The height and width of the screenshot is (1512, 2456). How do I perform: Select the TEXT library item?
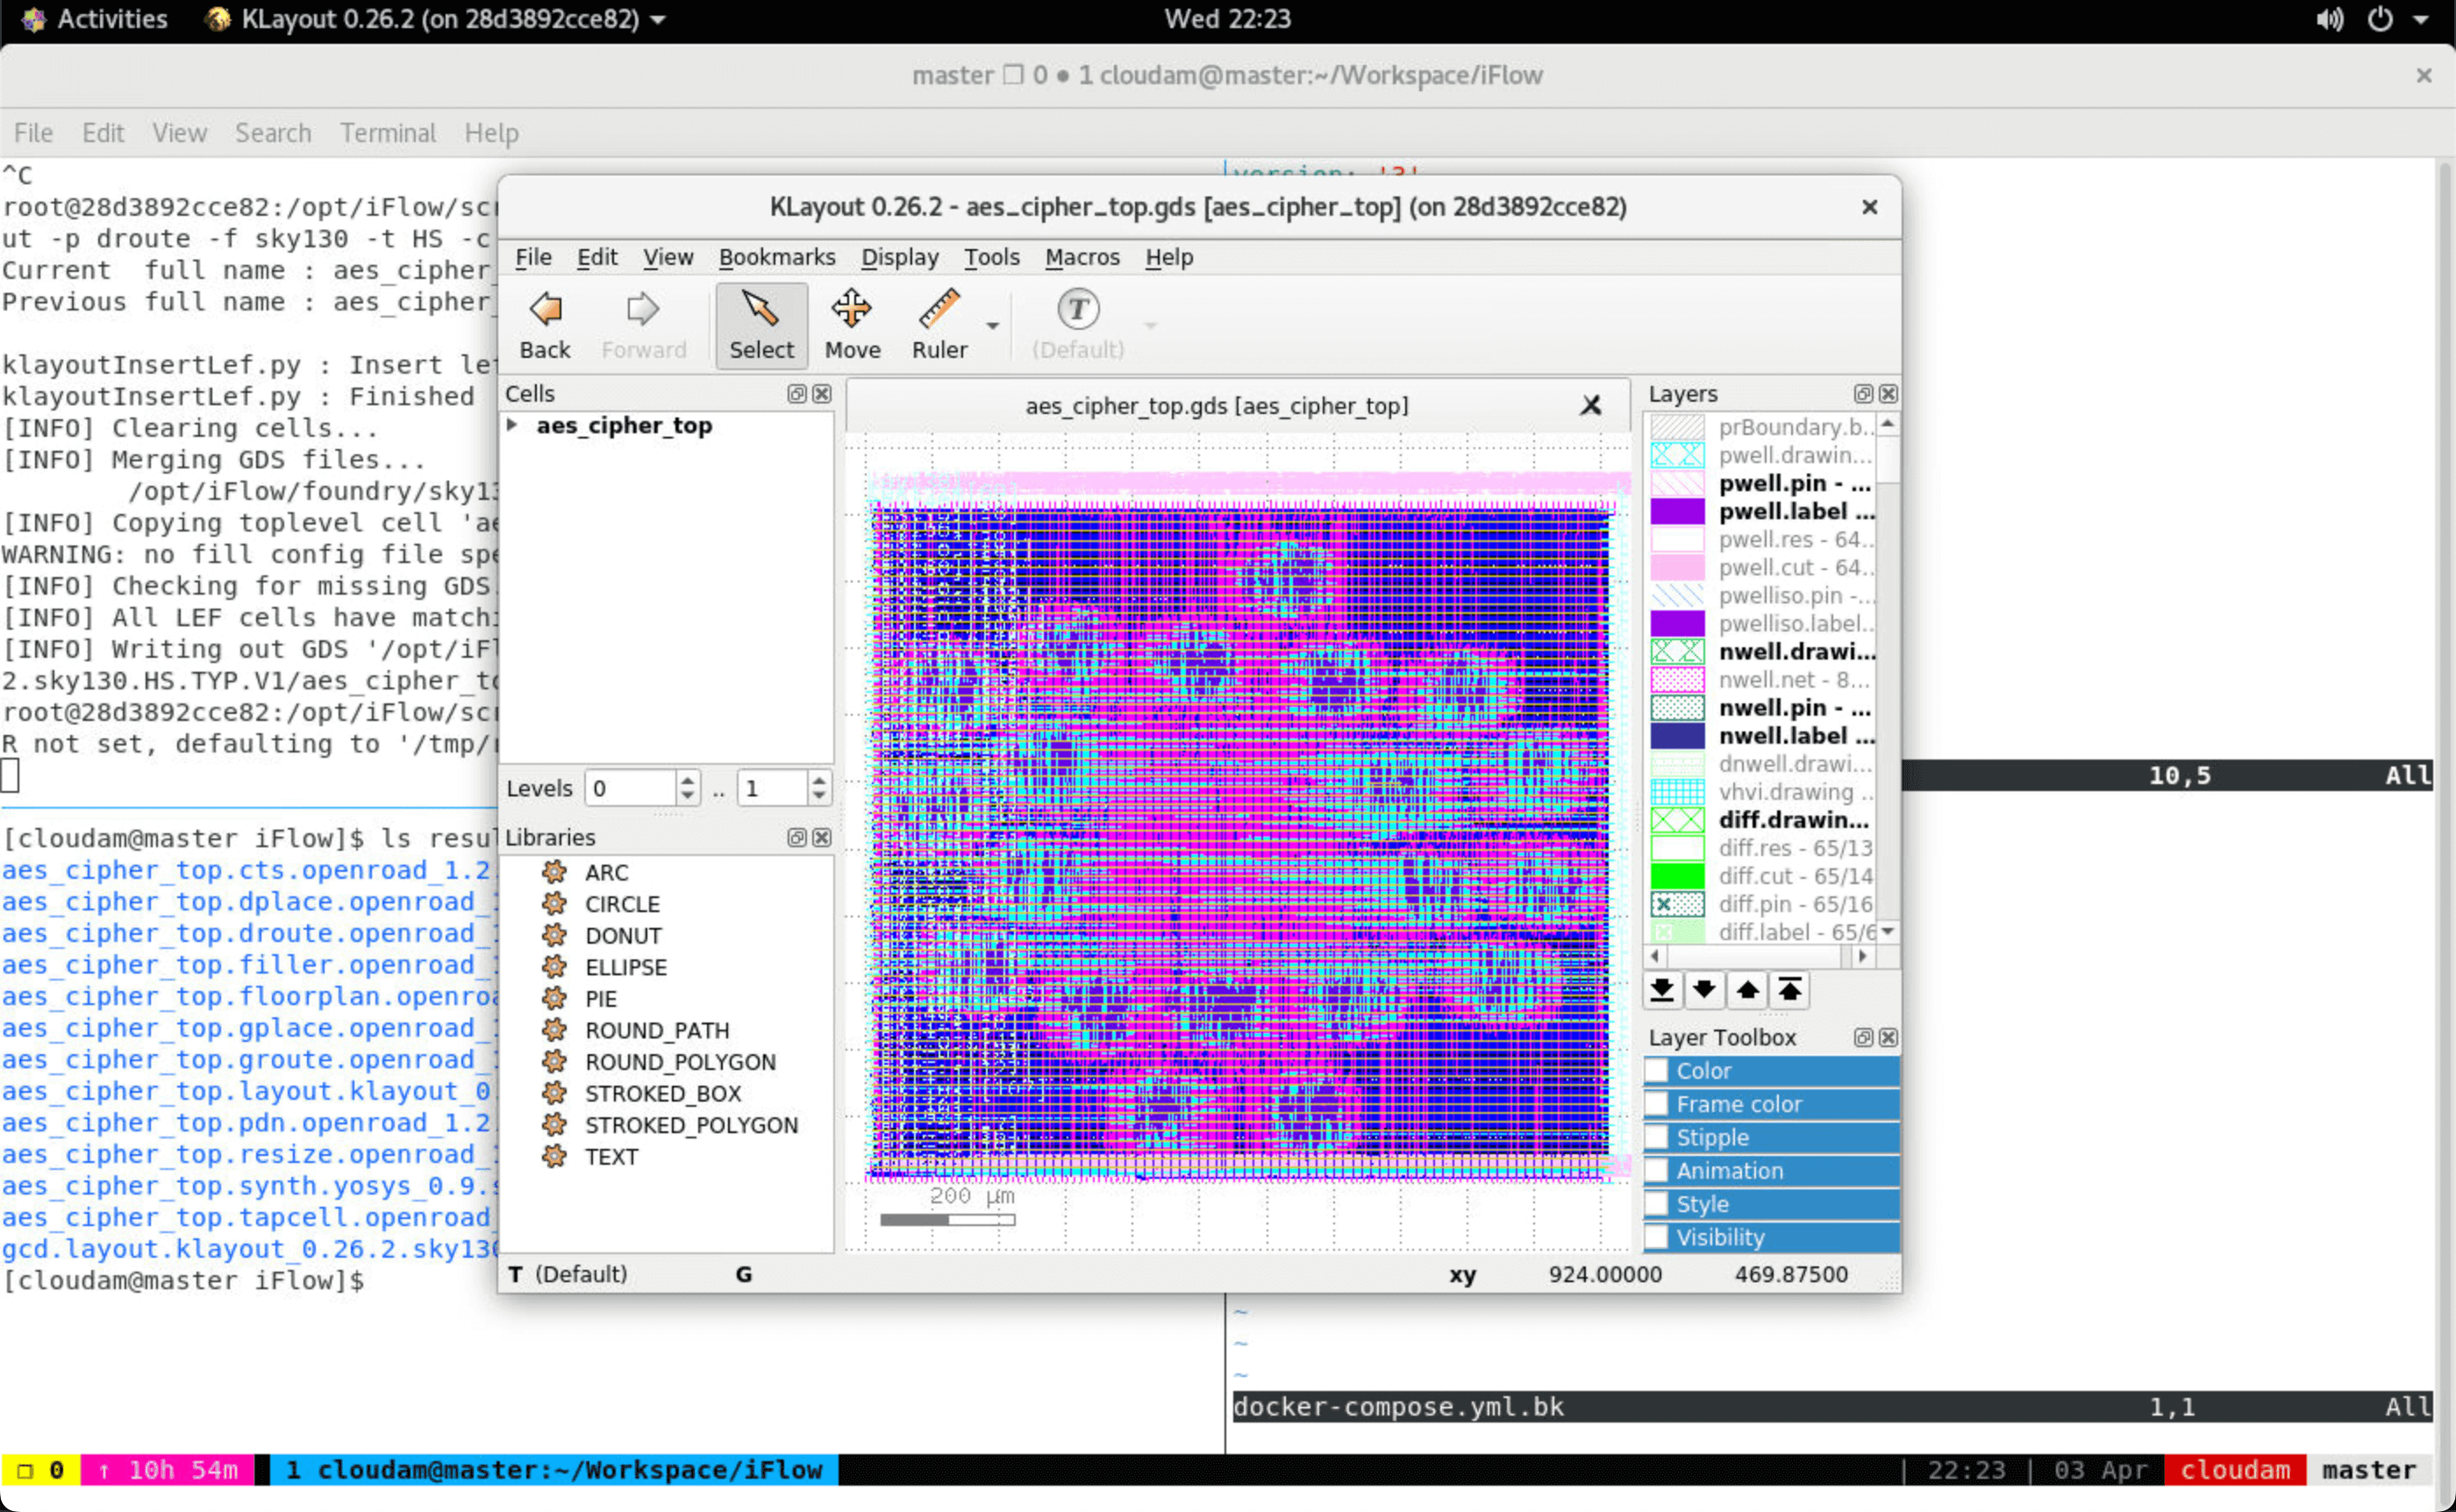611,1157
